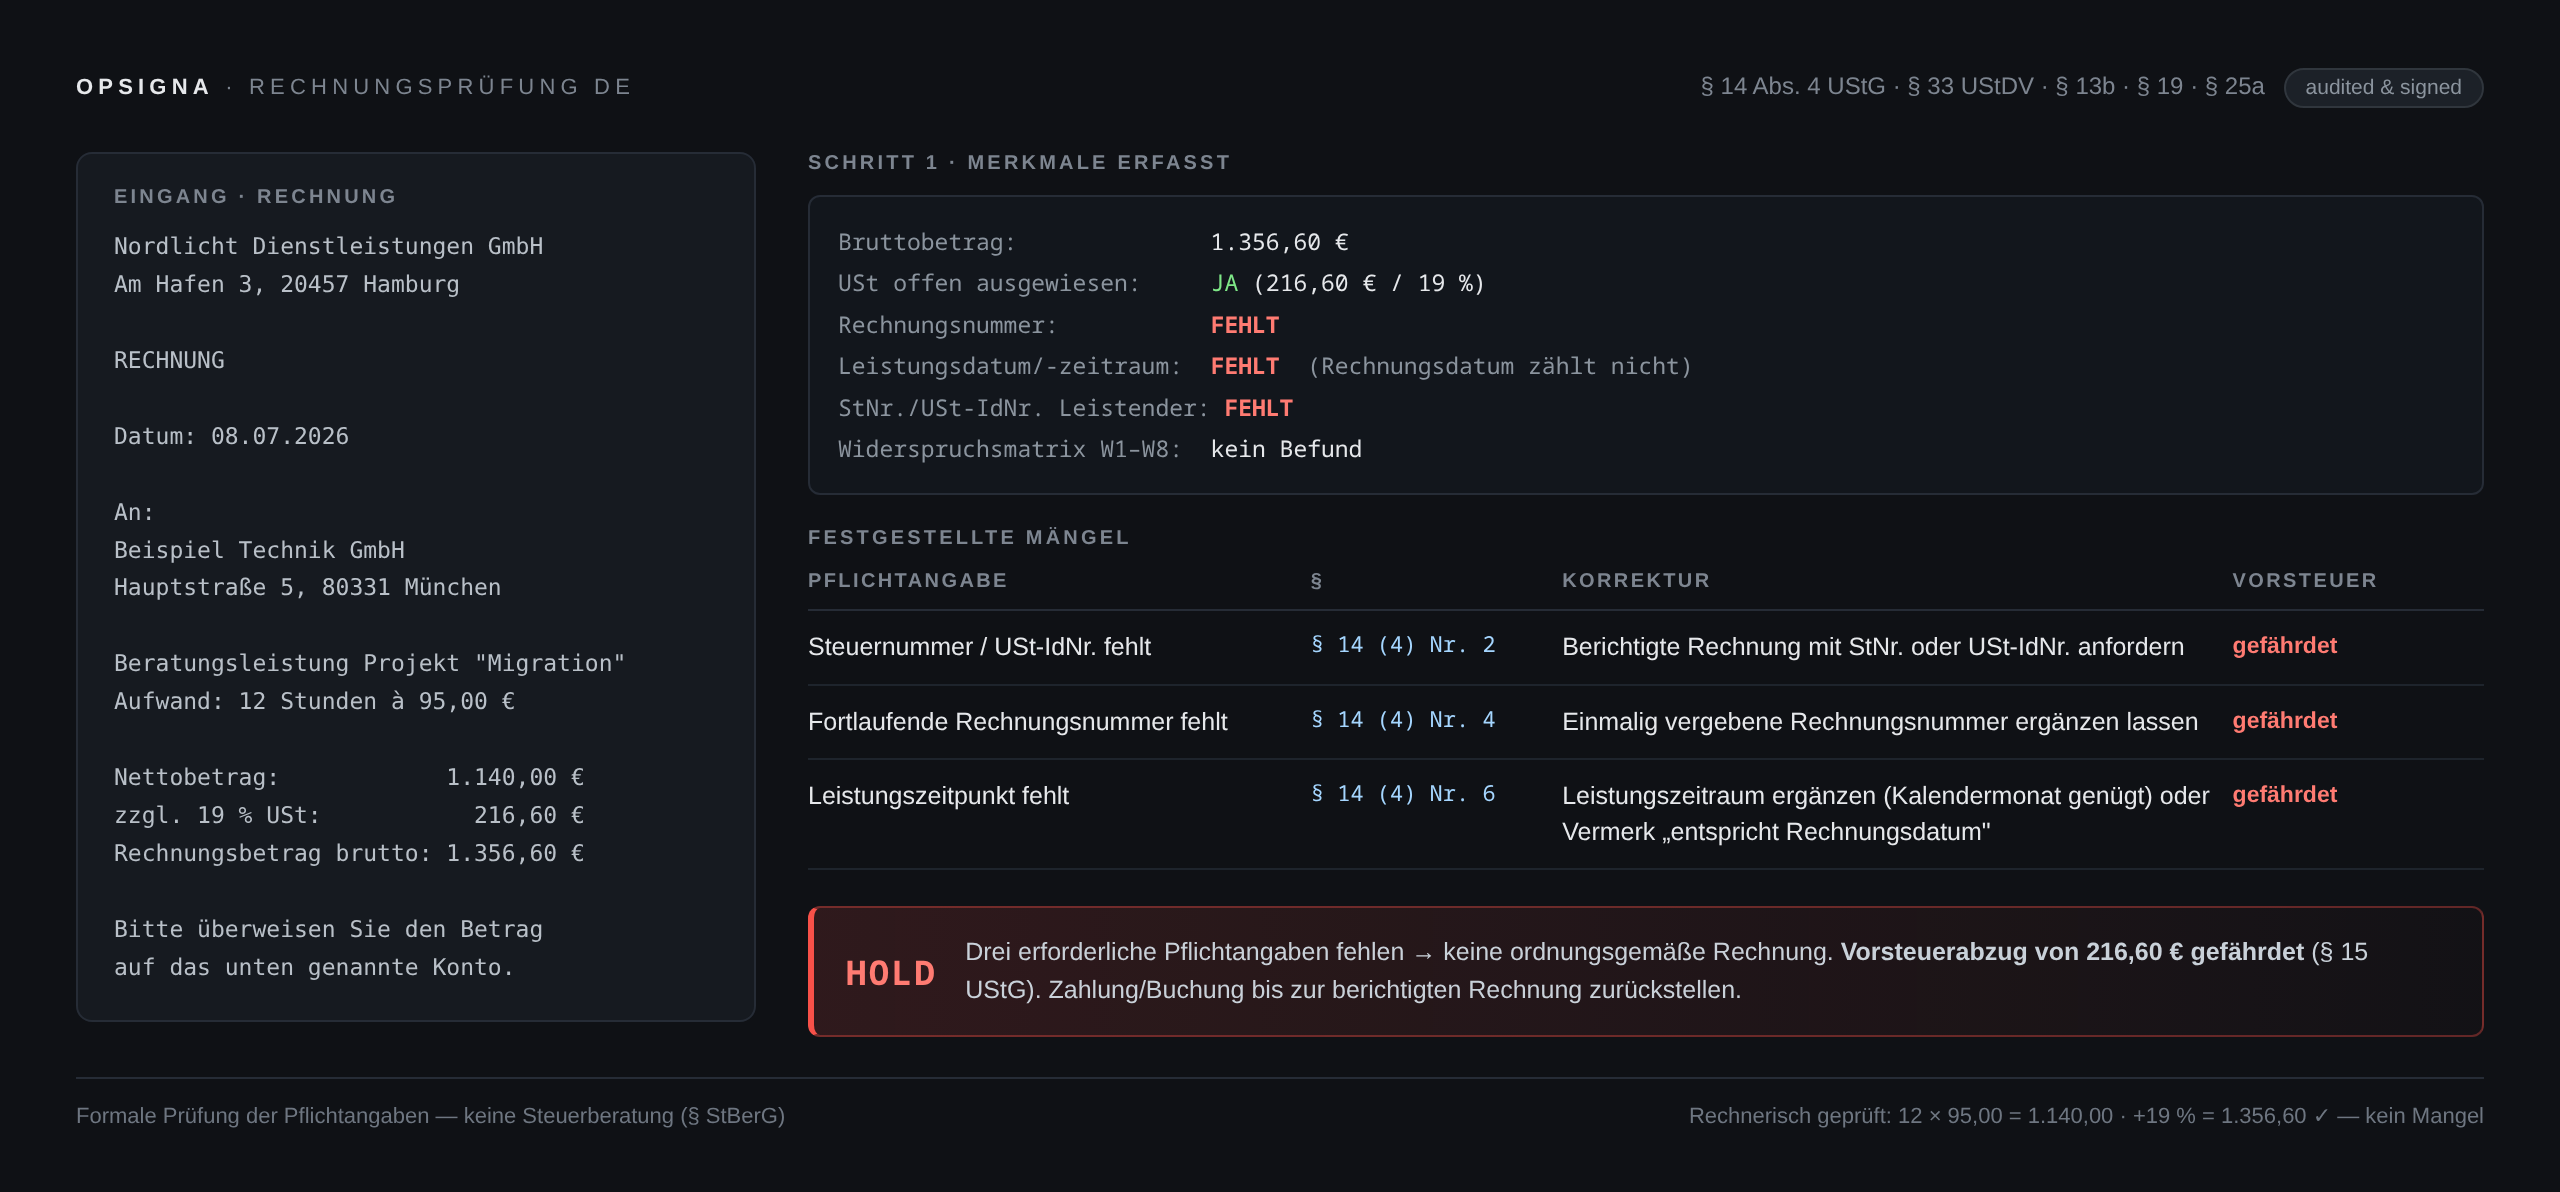Screen dimensions: 2560x1192
Task: Click 'gefährdet' in the Rechnungsnummer row
Action: pos(2284,721)
